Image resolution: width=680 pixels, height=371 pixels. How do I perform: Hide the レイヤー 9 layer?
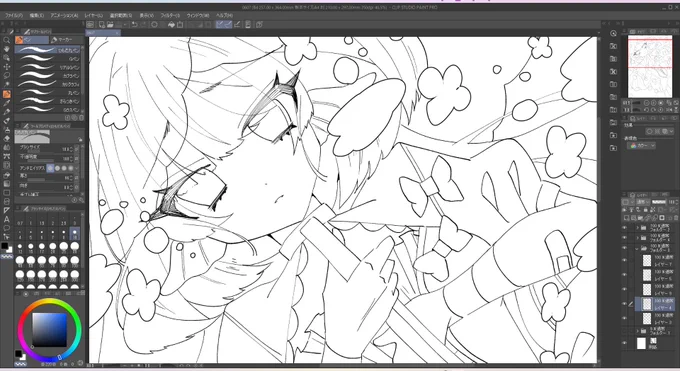click(625, 289)
